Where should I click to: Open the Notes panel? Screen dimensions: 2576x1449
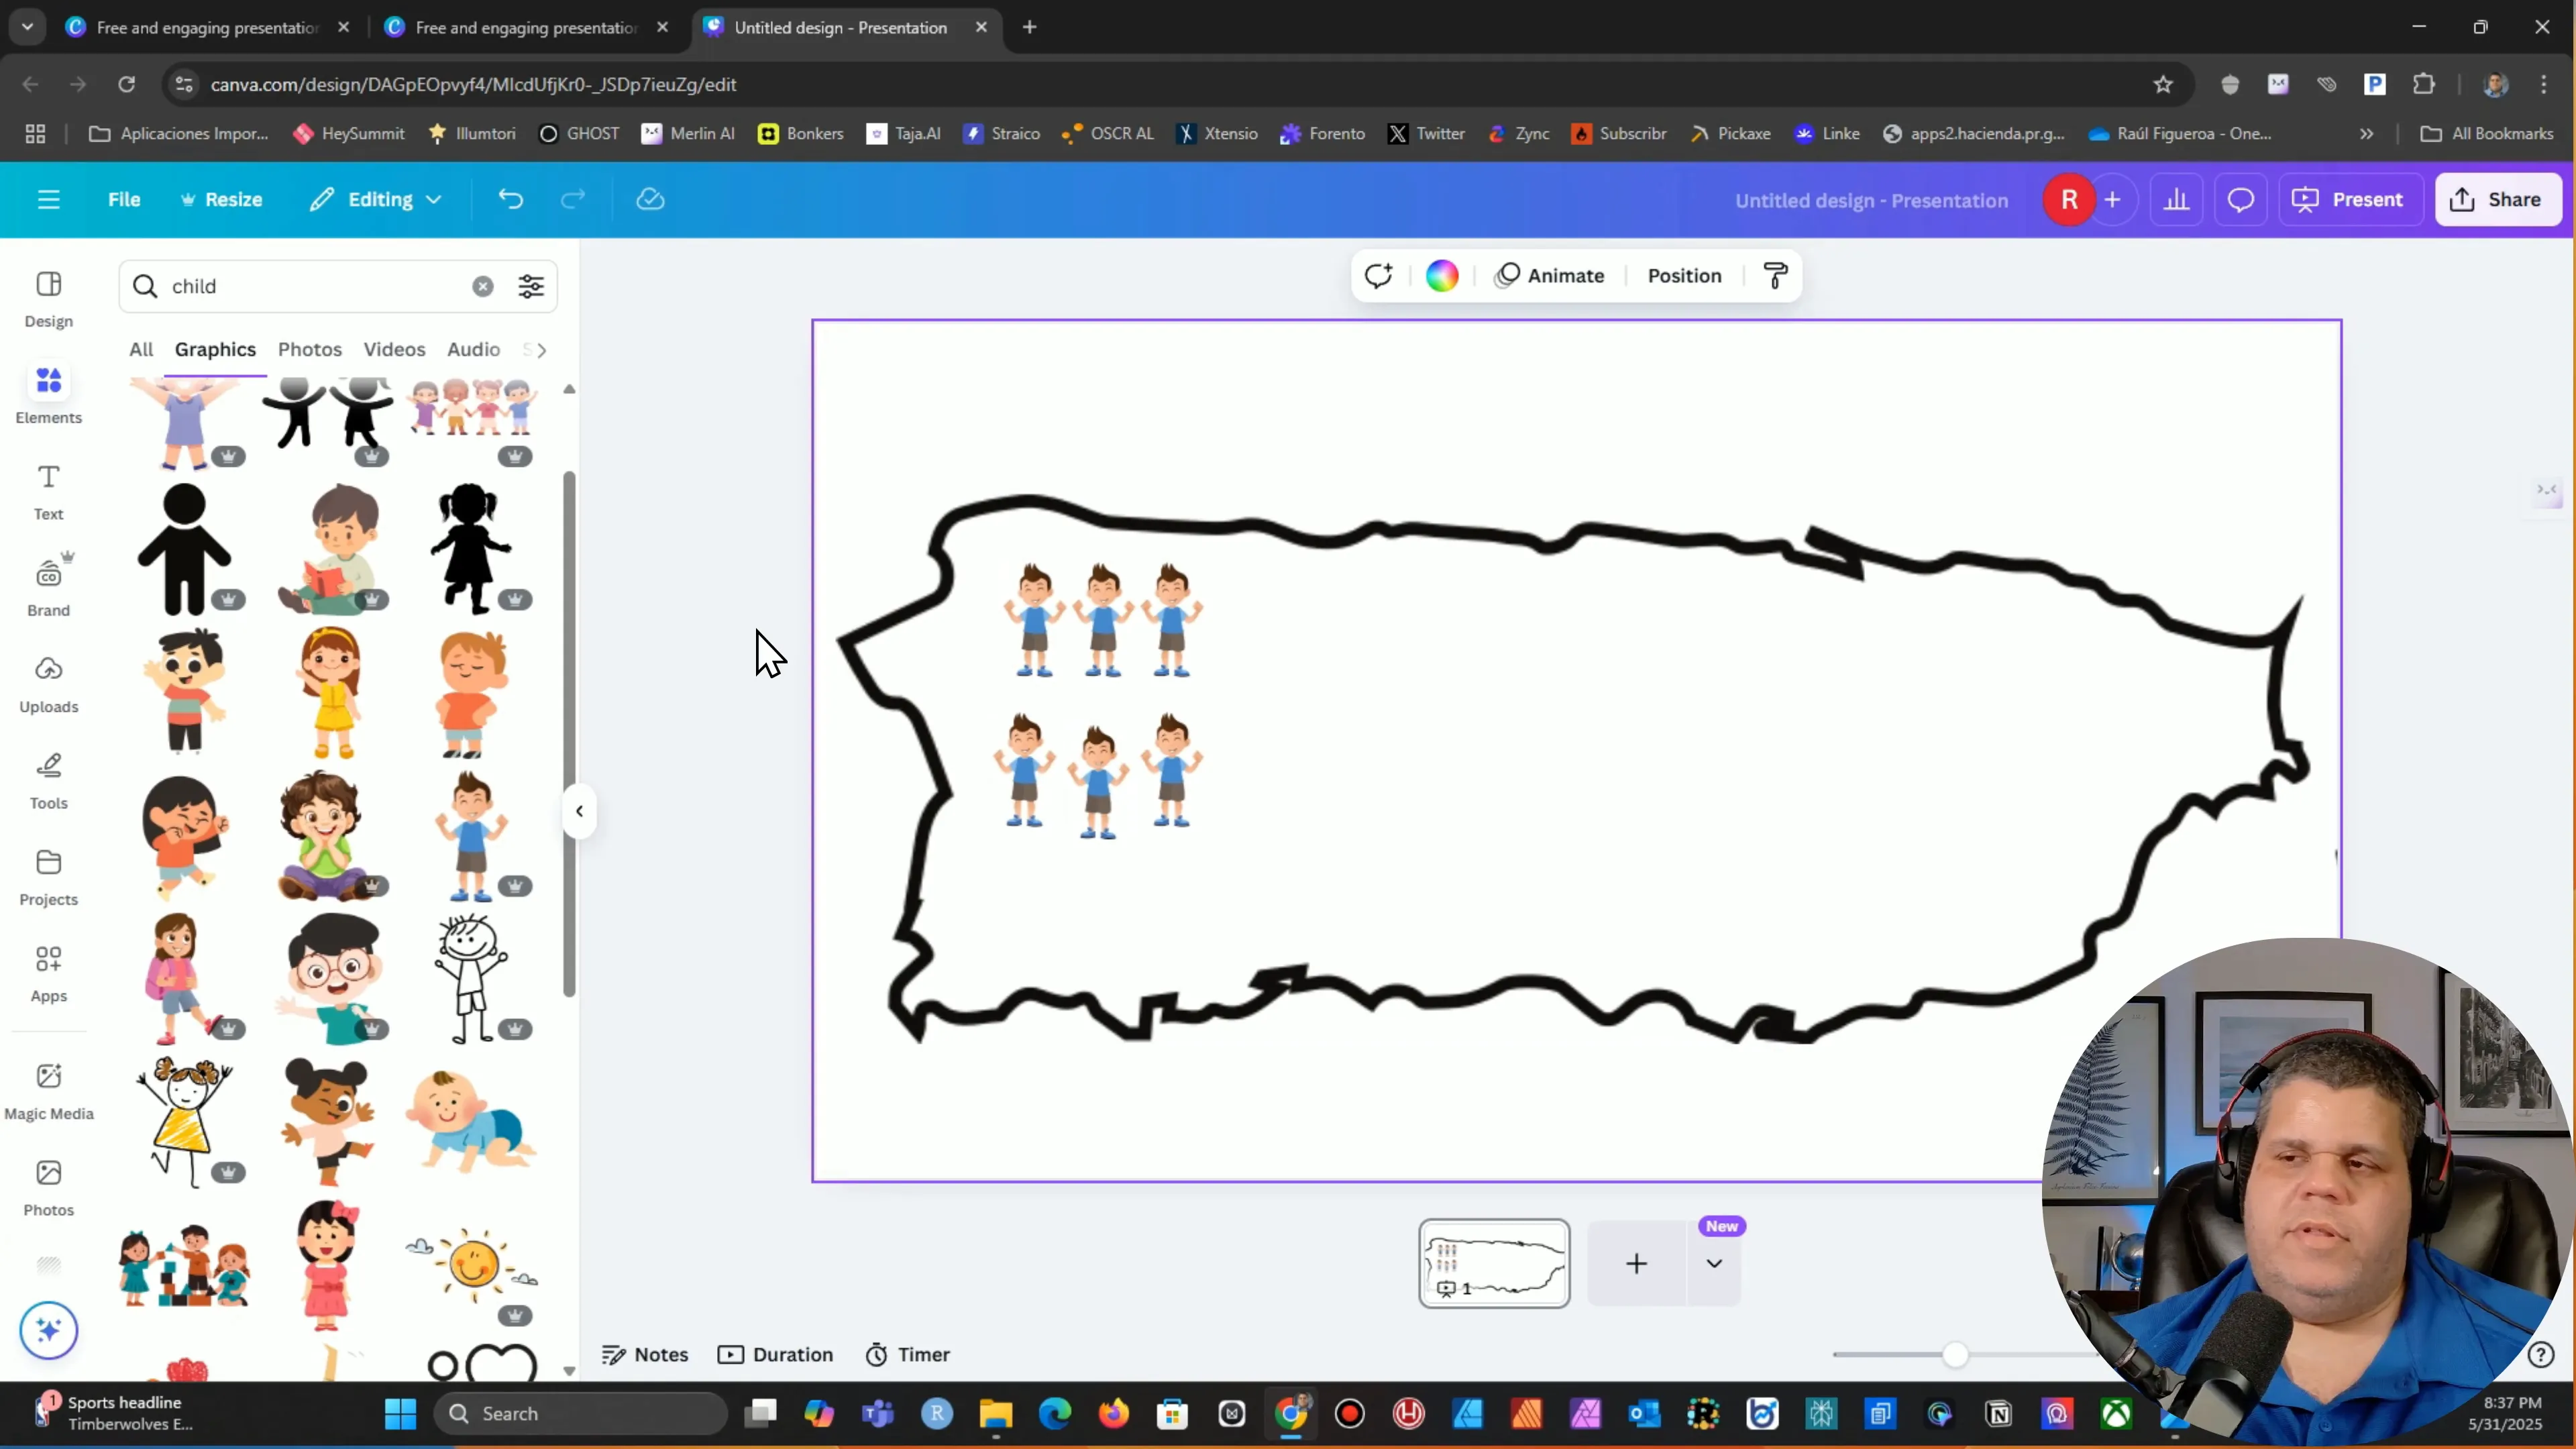click(645, 1354)
